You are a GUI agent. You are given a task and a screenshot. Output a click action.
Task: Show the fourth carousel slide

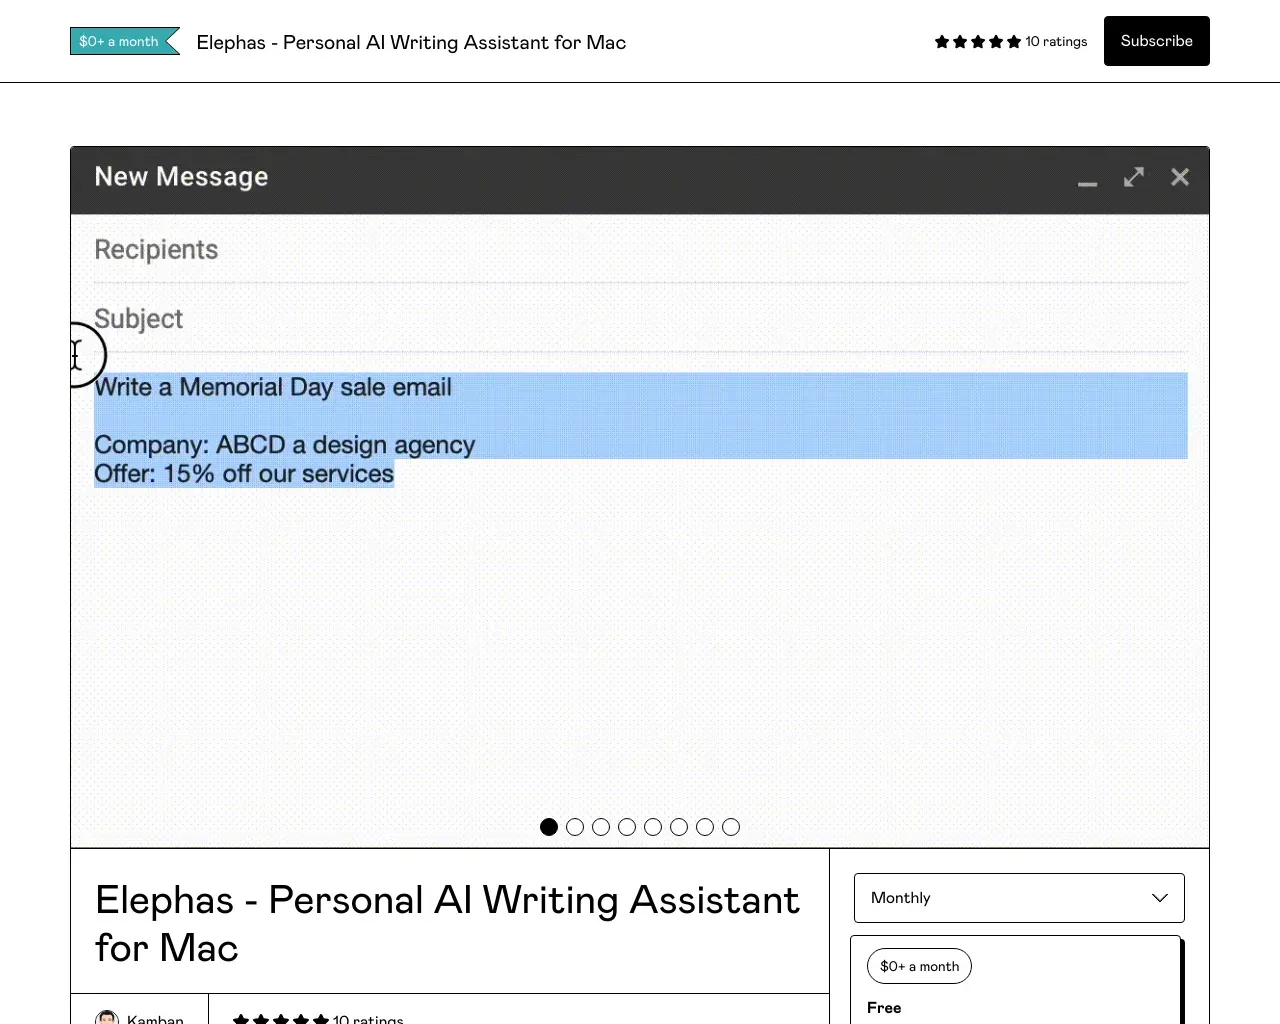627,827
